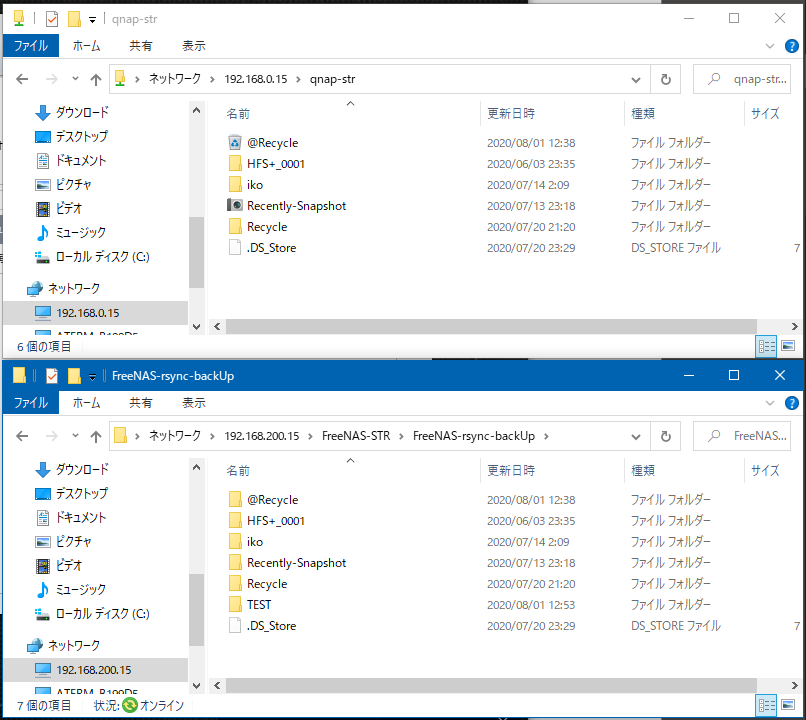
Task: Open help in the FreeNAS-rsync-backUp window
Action: (792, 403)
